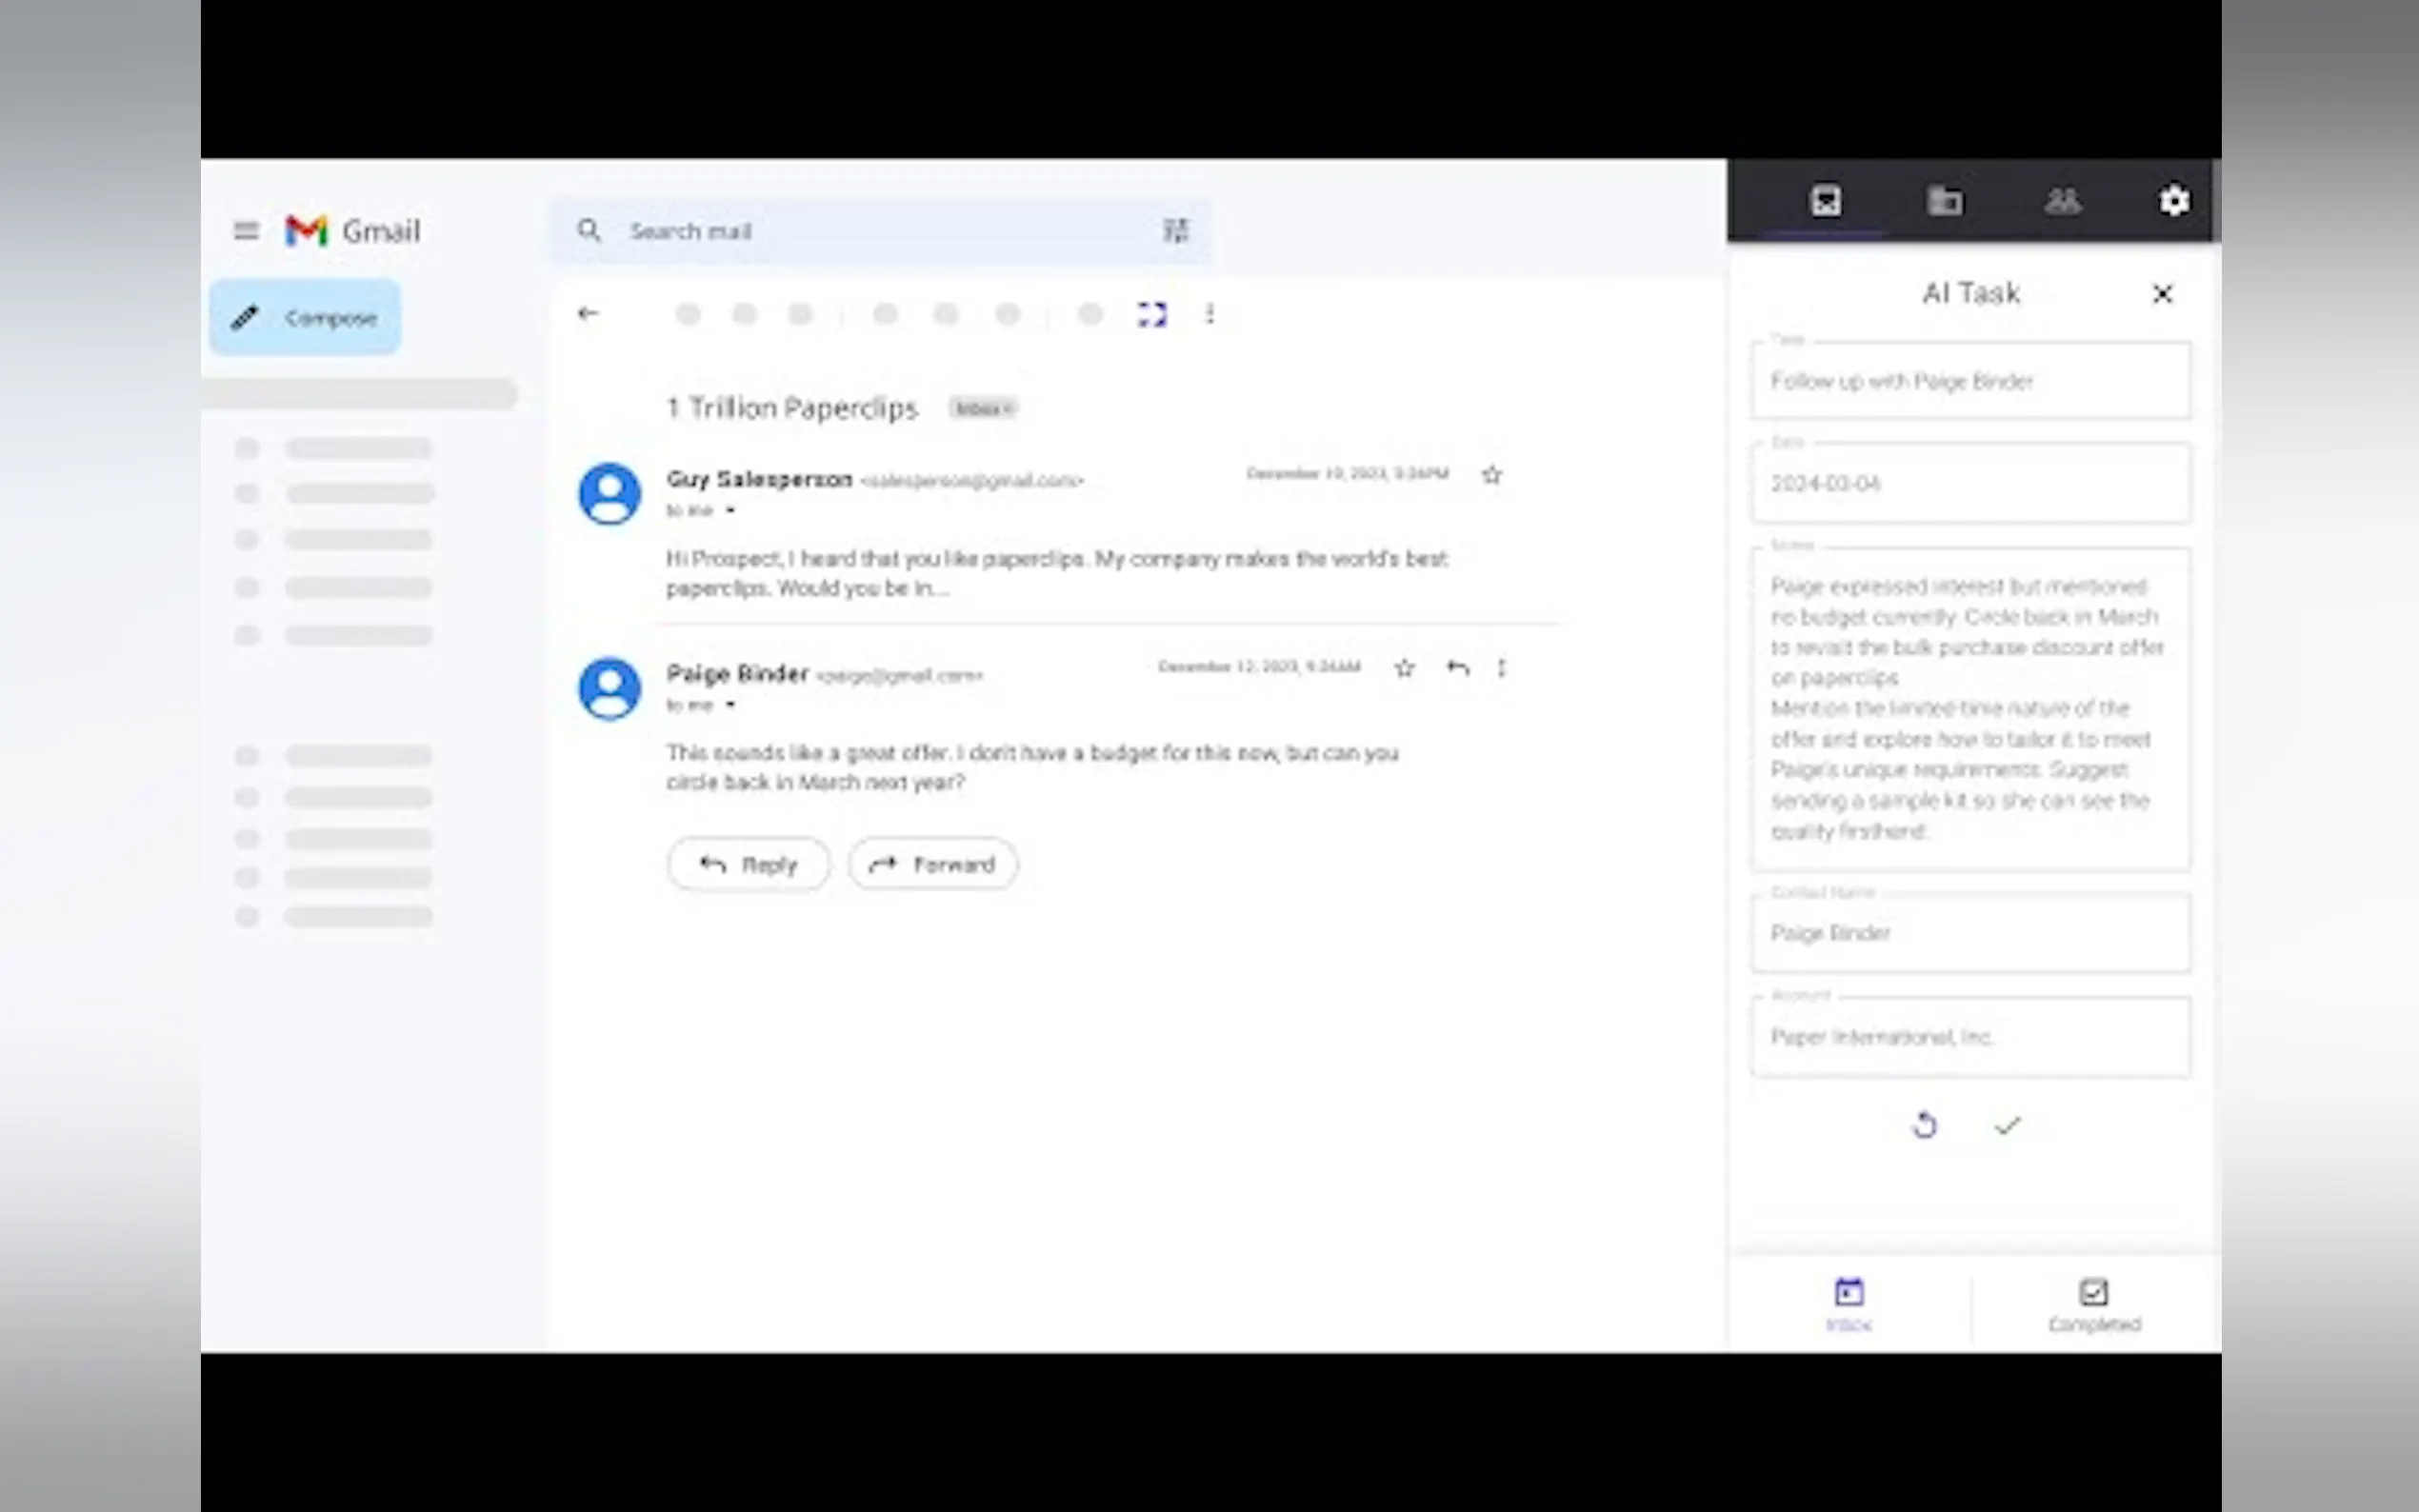The image size is (2419, 1512).
Task: Click the Reply button below the message
Action: point(748,864)
